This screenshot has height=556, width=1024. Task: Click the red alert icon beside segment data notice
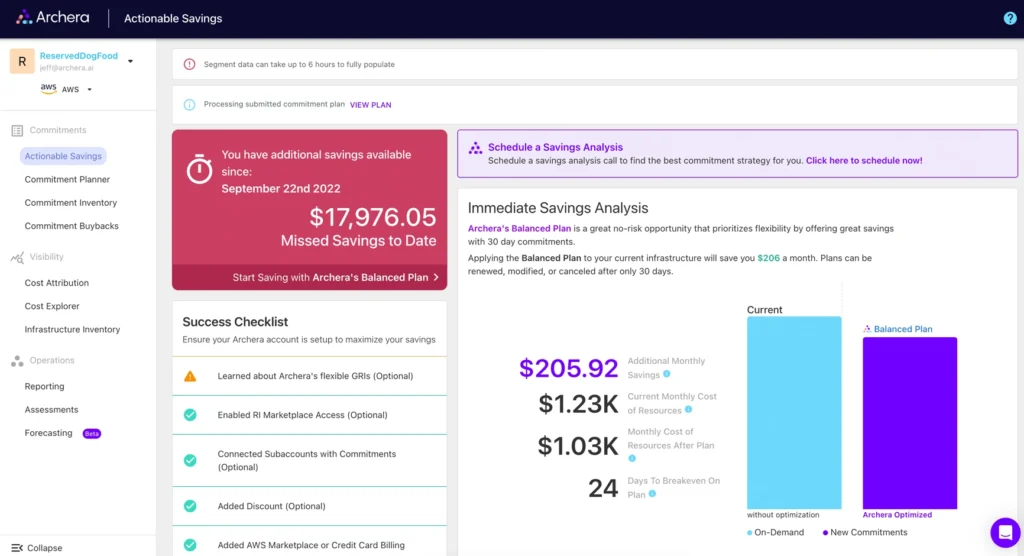pos(189,64)
